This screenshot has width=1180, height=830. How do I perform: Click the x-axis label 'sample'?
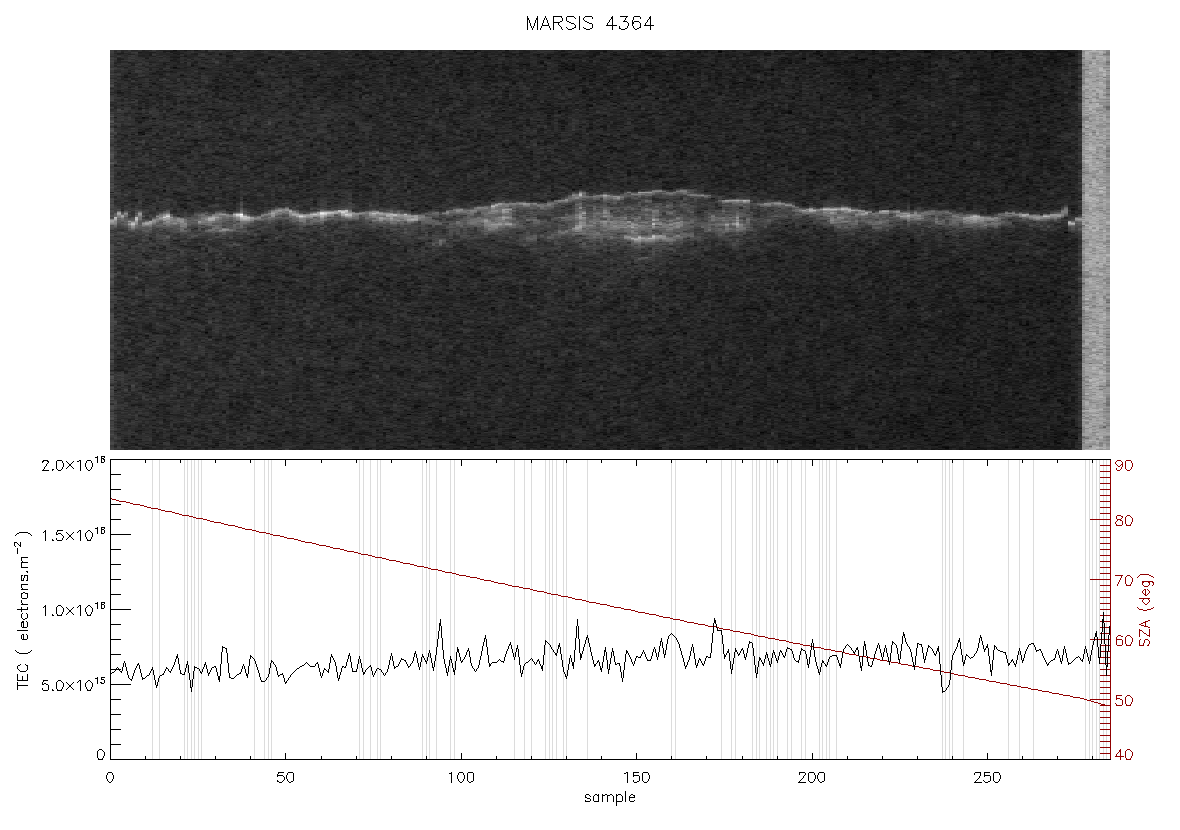coord(610,798)
